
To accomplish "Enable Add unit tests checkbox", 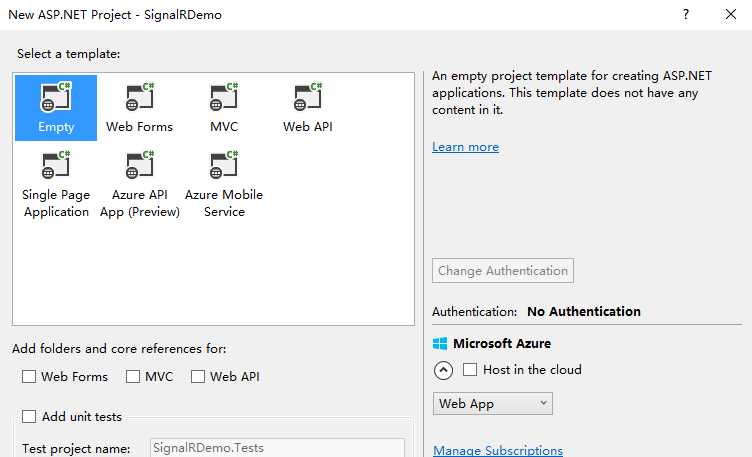I will click(29, 416).
